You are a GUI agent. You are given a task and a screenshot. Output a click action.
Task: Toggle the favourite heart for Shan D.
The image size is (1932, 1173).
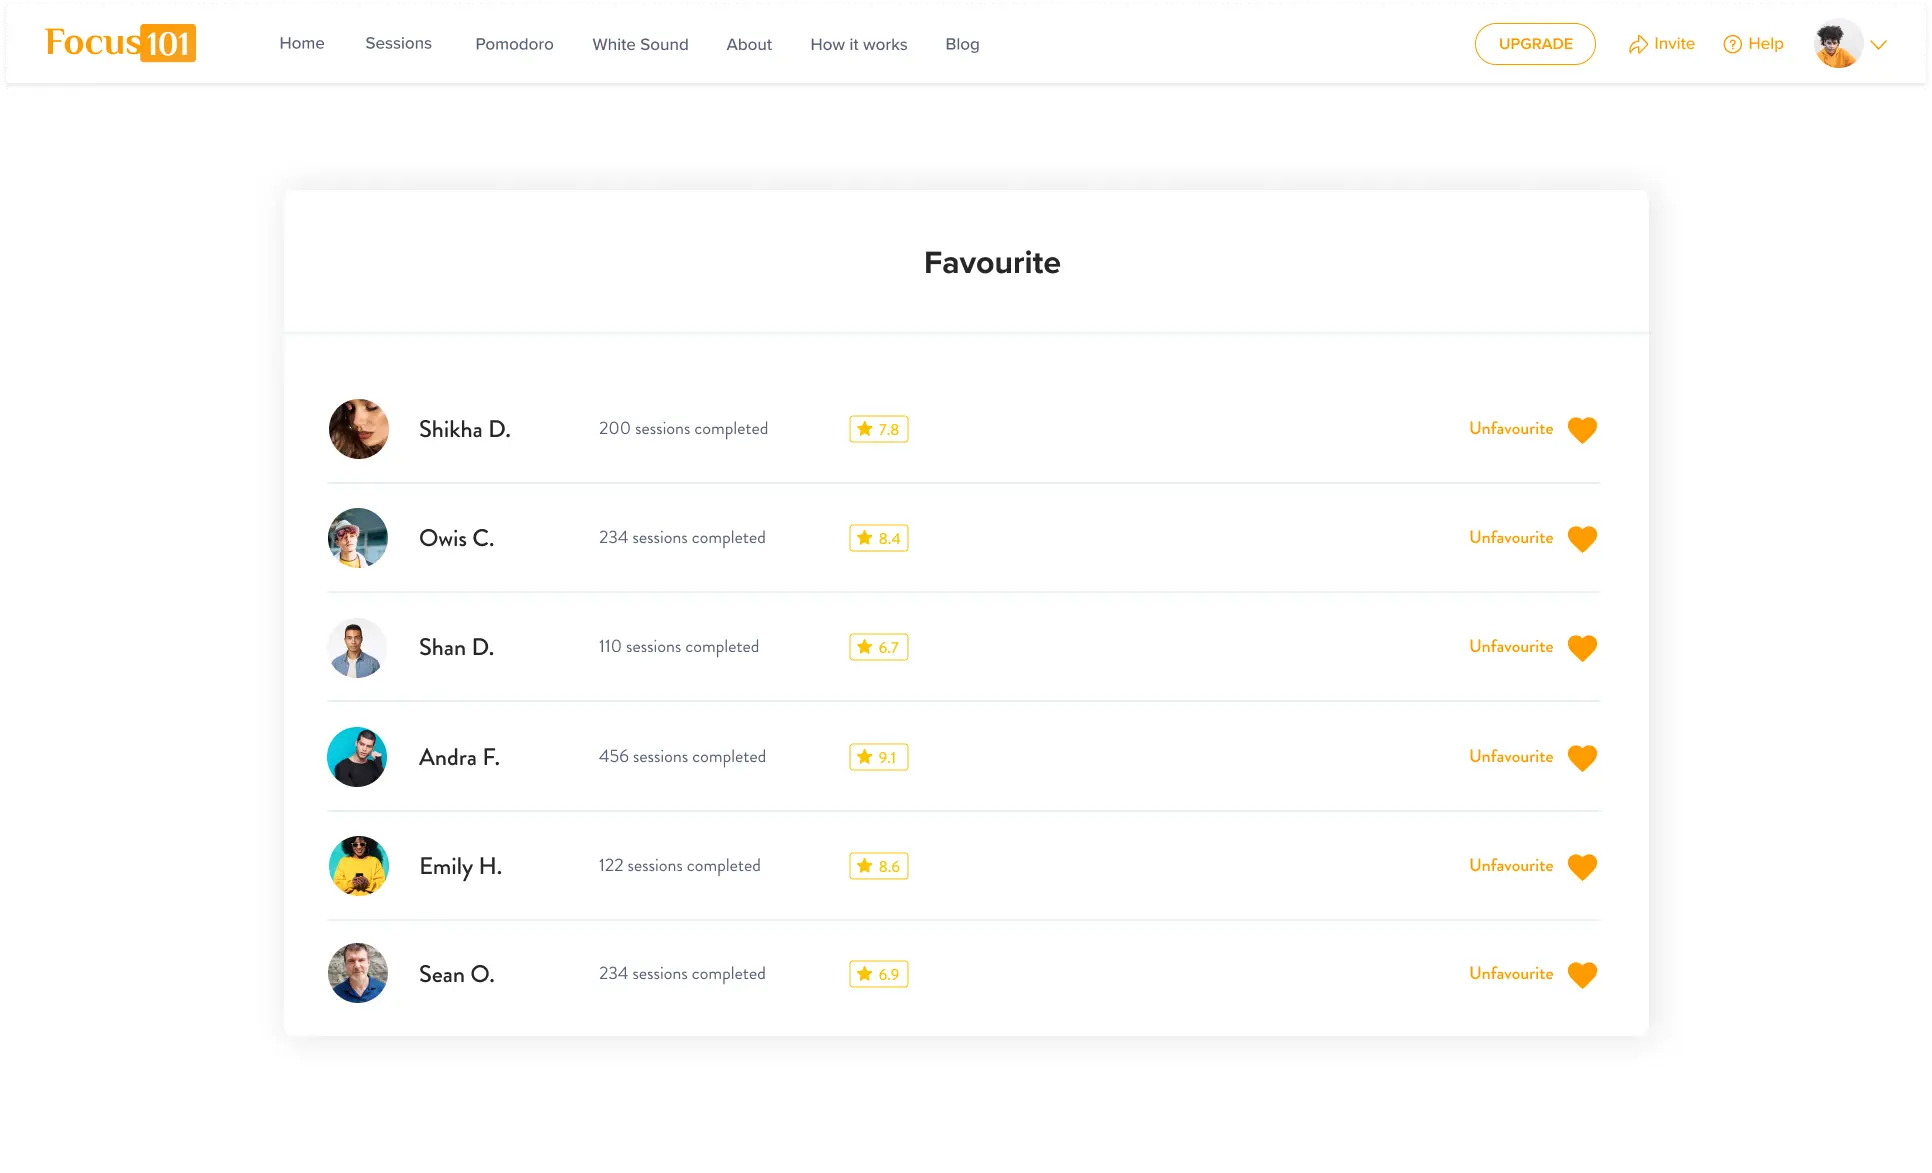[1581, 647]
